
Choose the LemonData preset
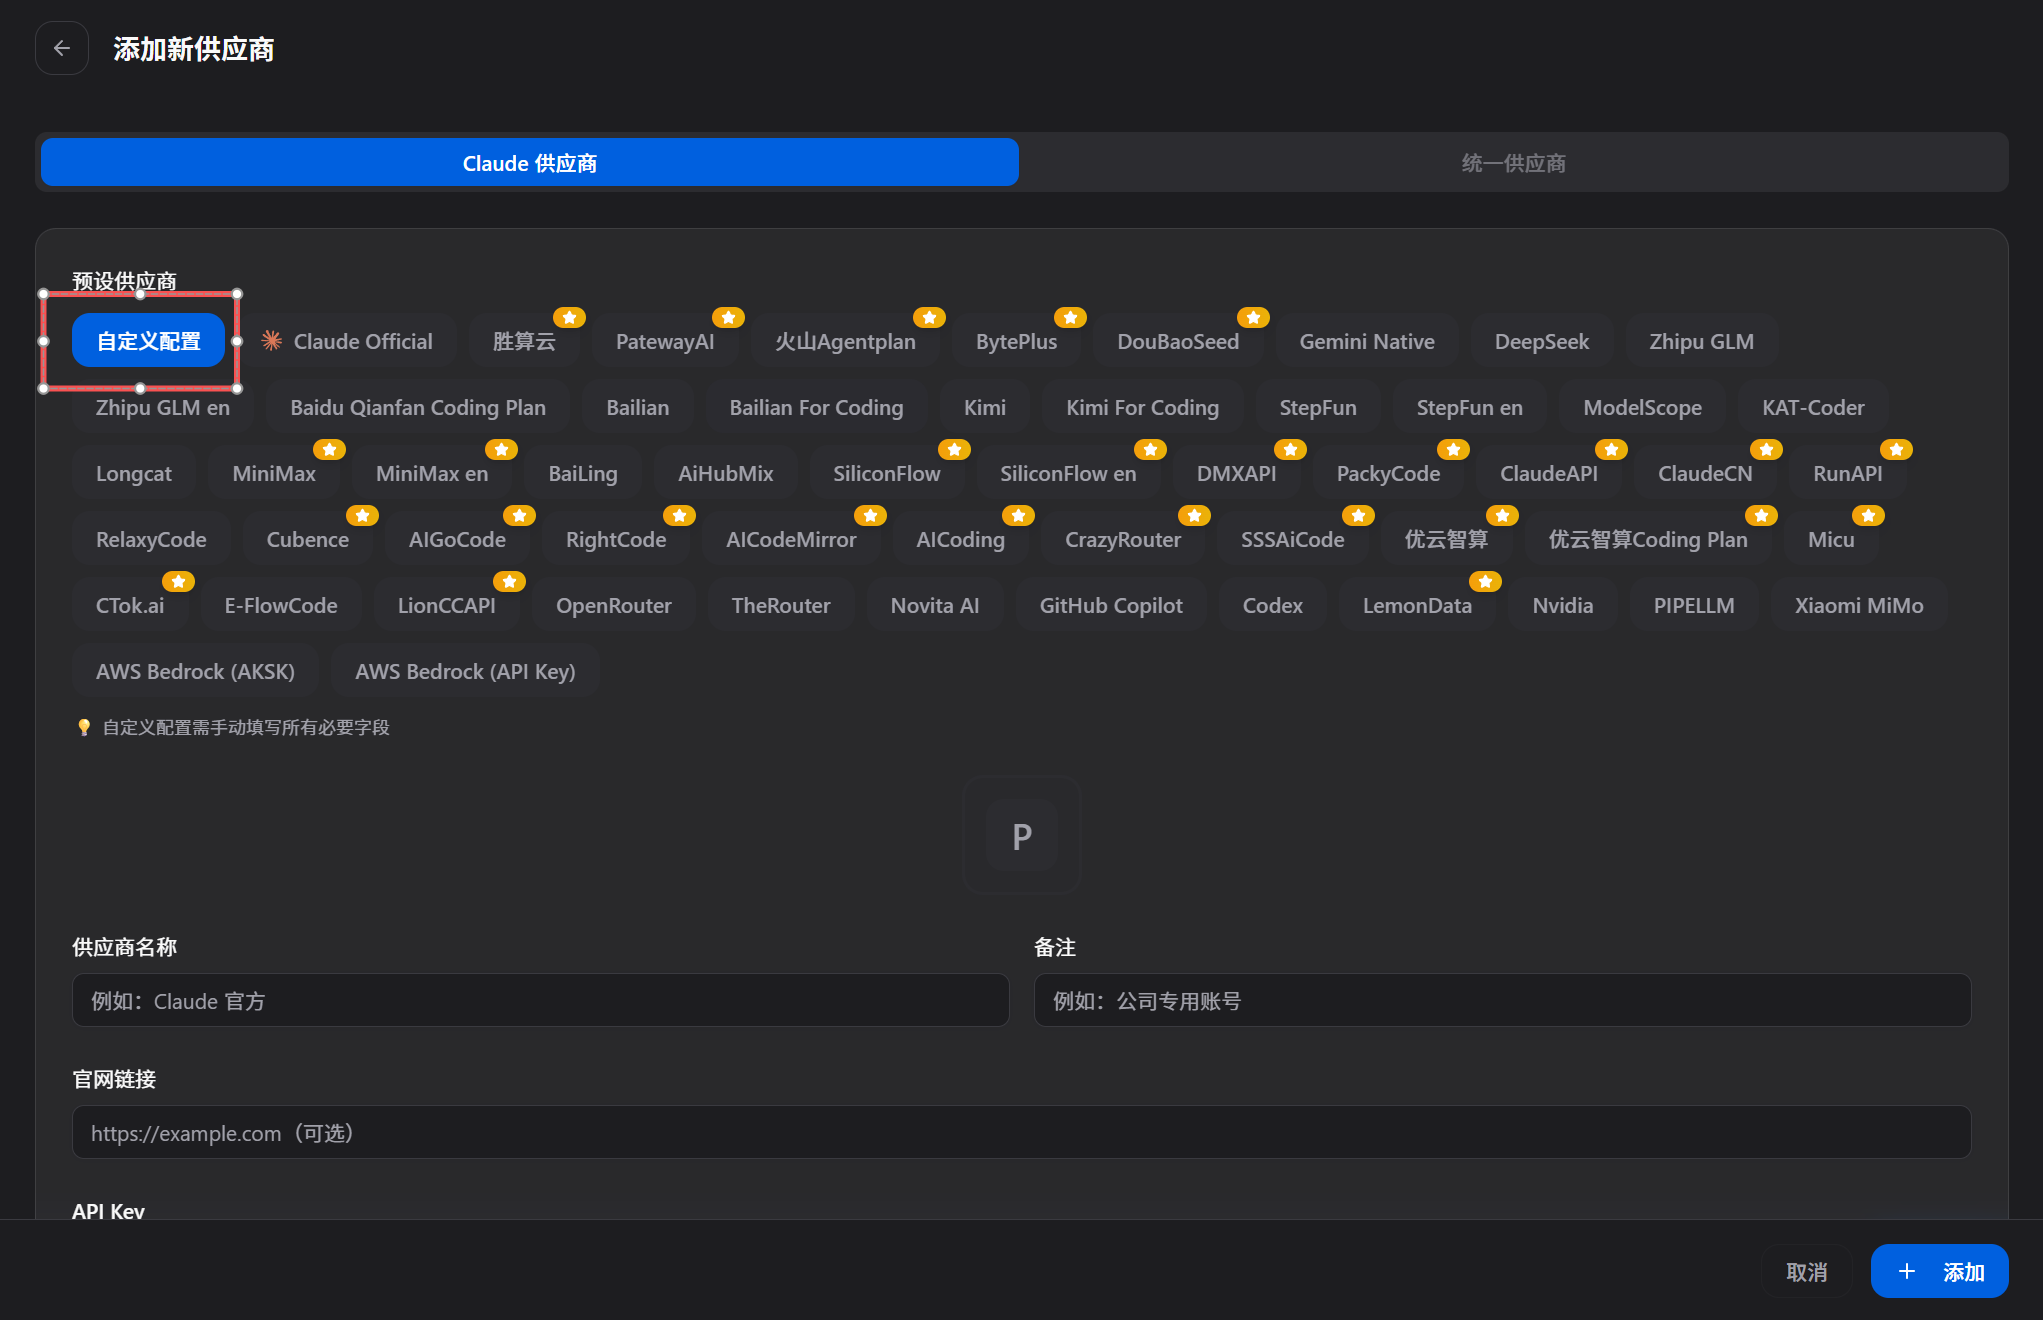click(1417, 605)
